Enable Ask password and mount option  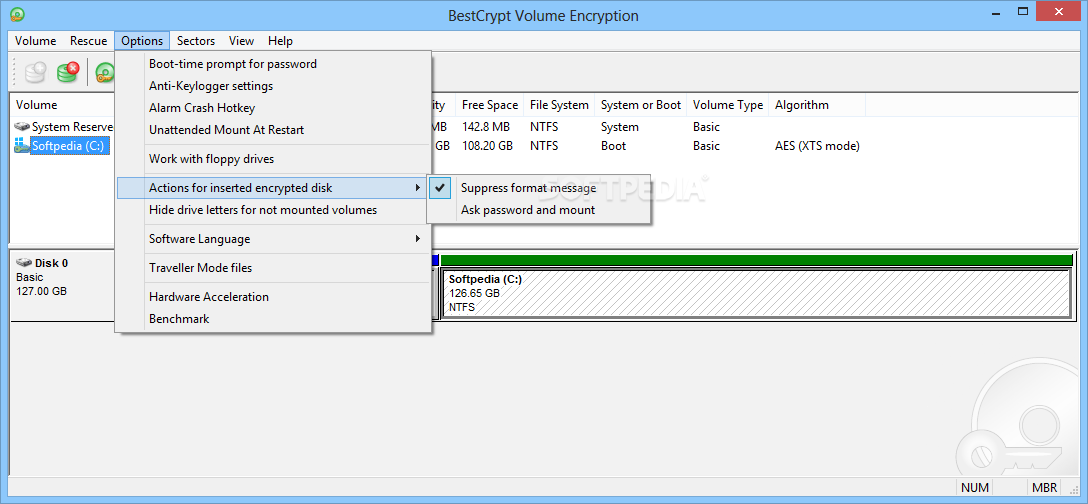(x=539, y=210)
